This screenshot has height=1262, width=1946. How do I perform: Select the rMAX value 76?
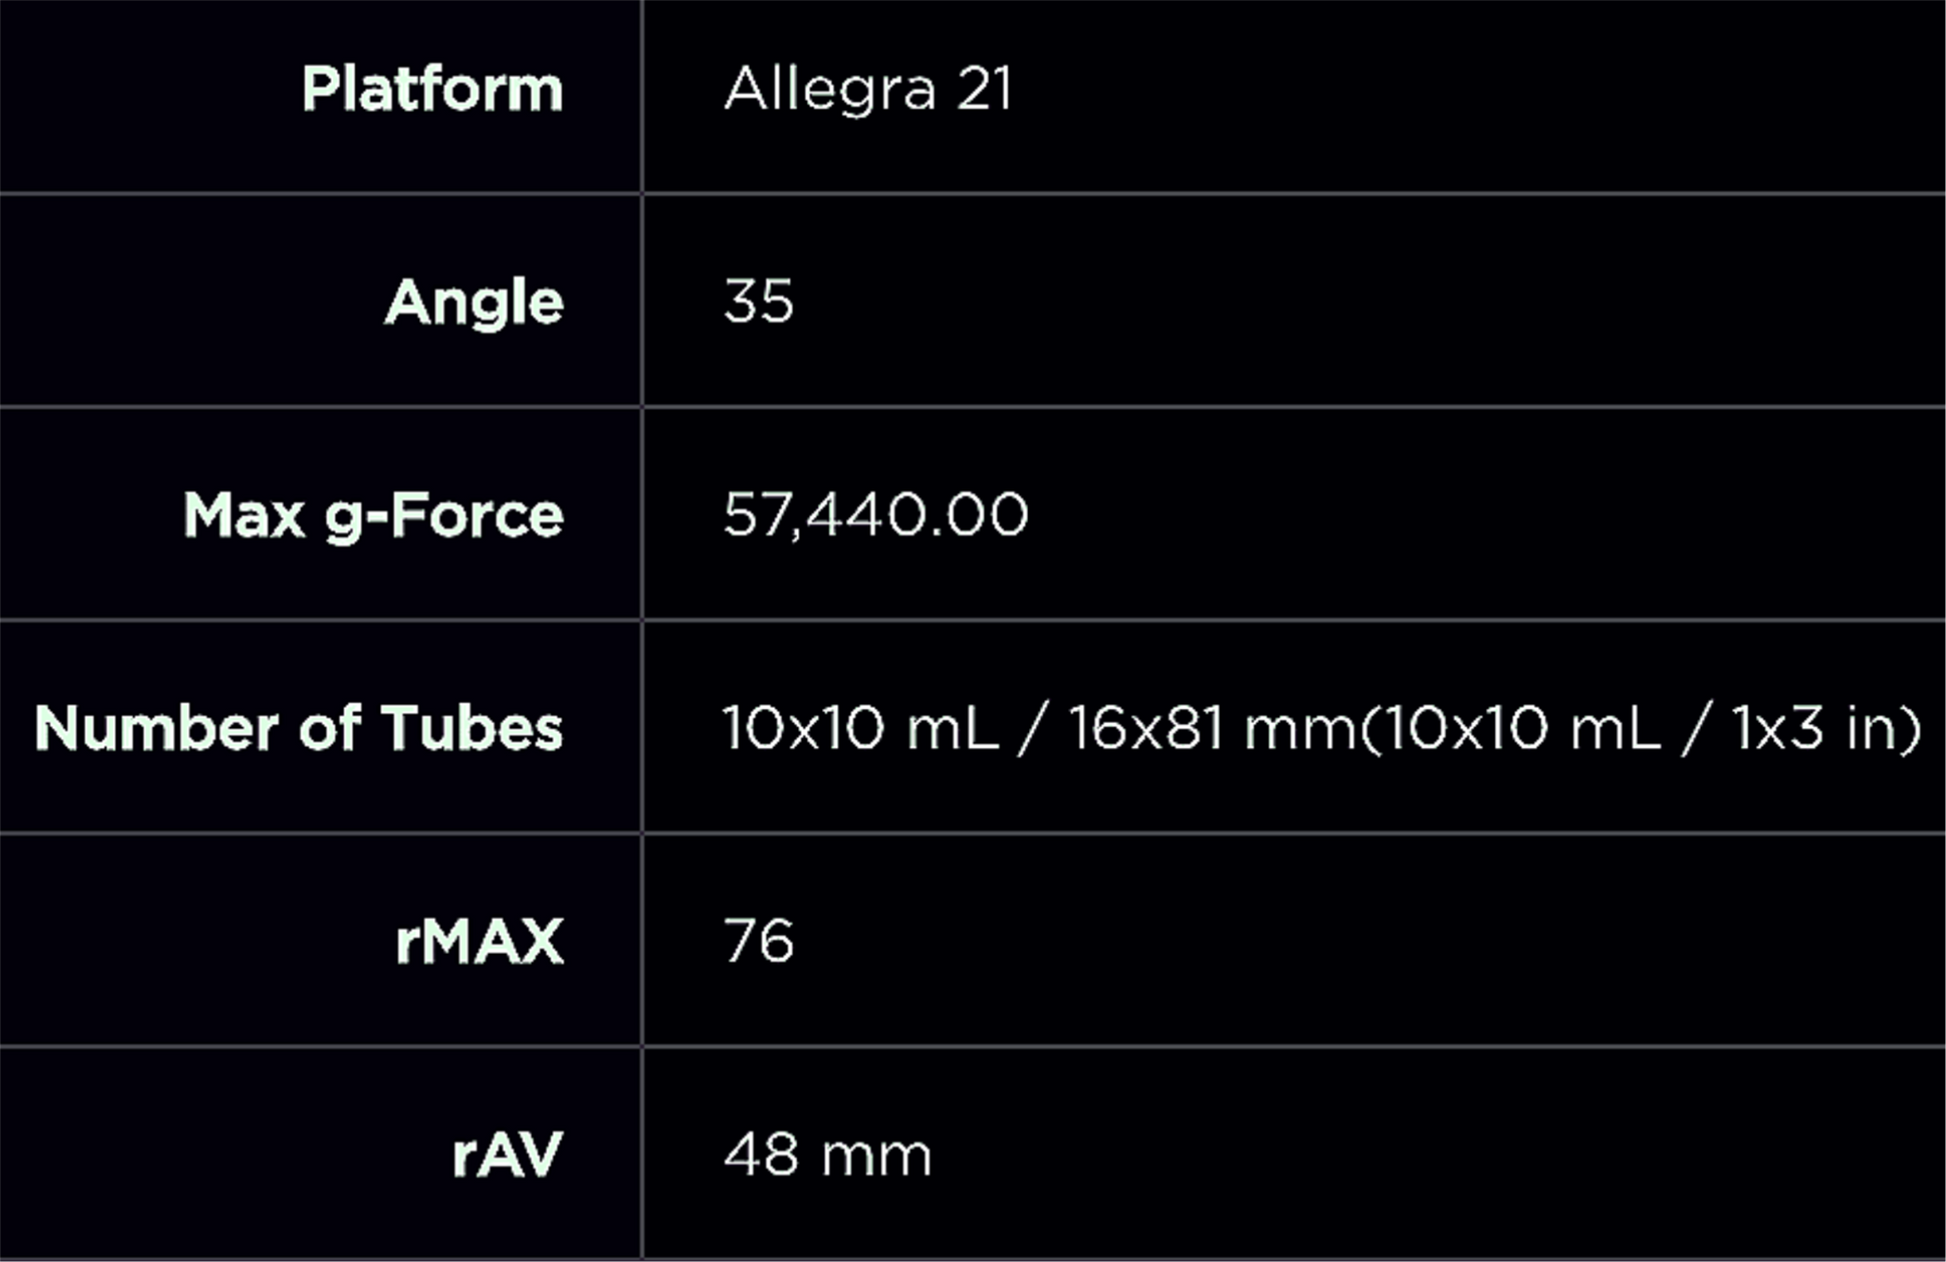(x=758, y=942)
